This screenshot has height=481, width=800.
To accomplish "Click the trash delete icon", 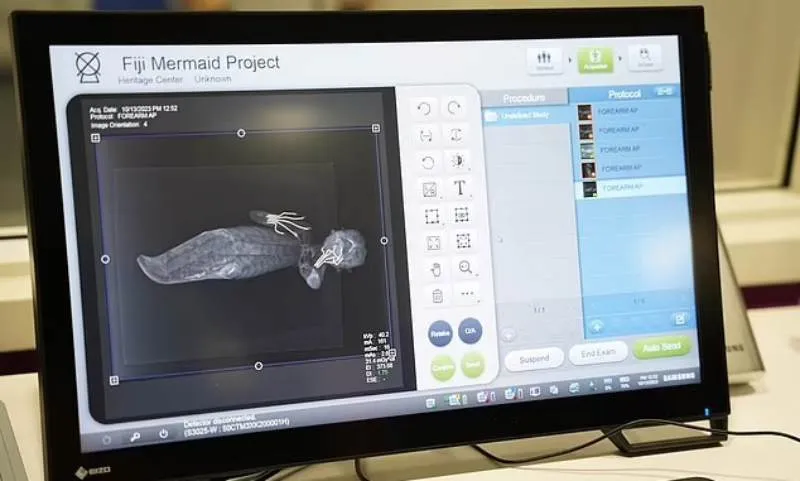I will pos(436,295).
